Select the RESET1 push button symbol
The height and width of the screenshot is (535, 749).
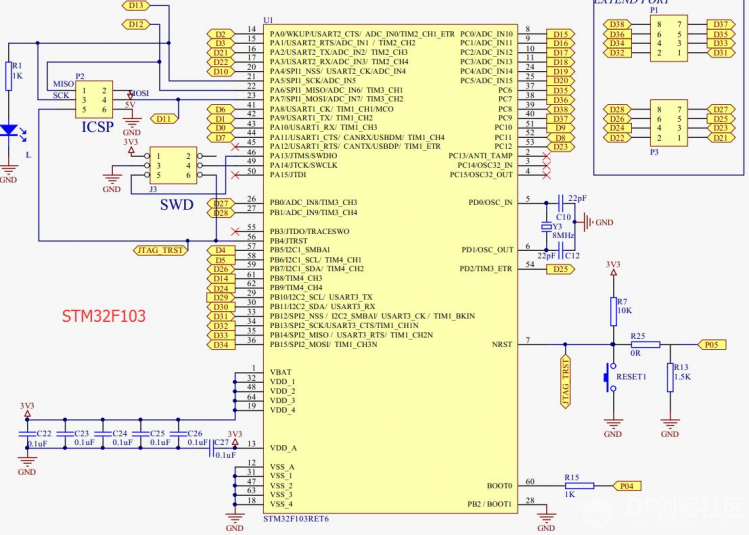click(x=610, y=377)
